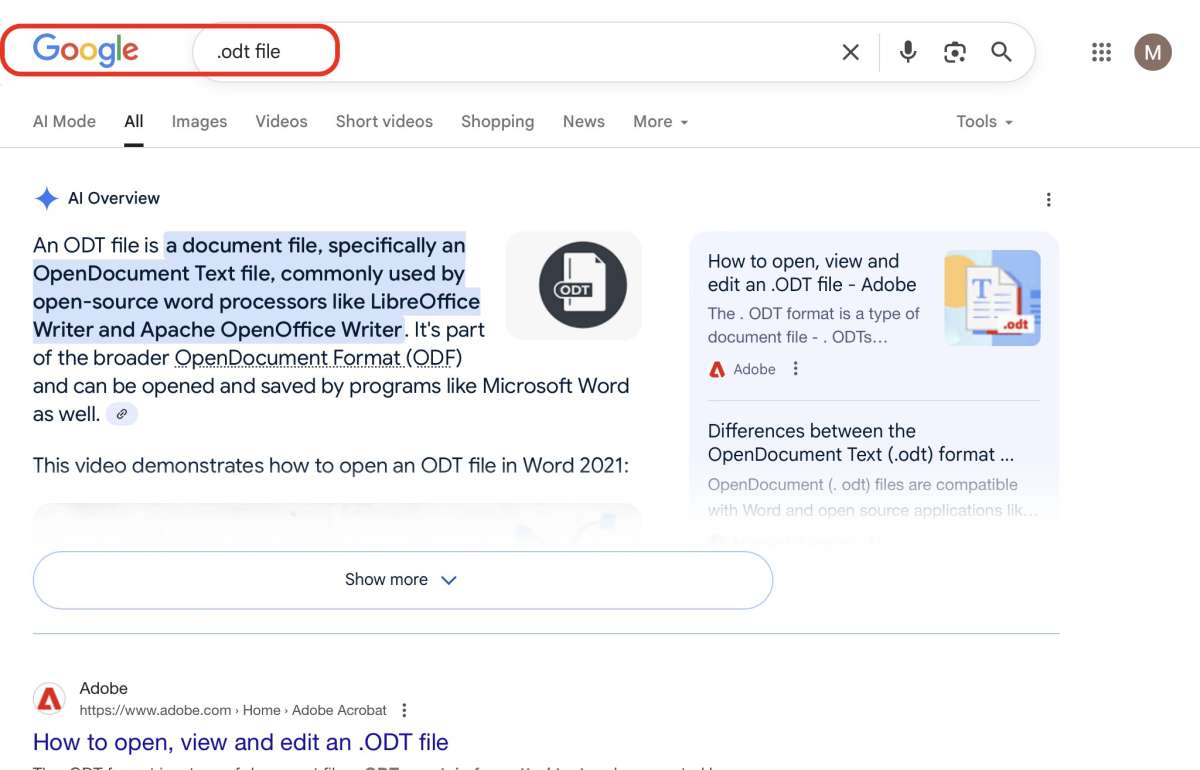Click the source link chip after 'as well.'
This screenshot has height=770, width=1200.
[122, 414]
